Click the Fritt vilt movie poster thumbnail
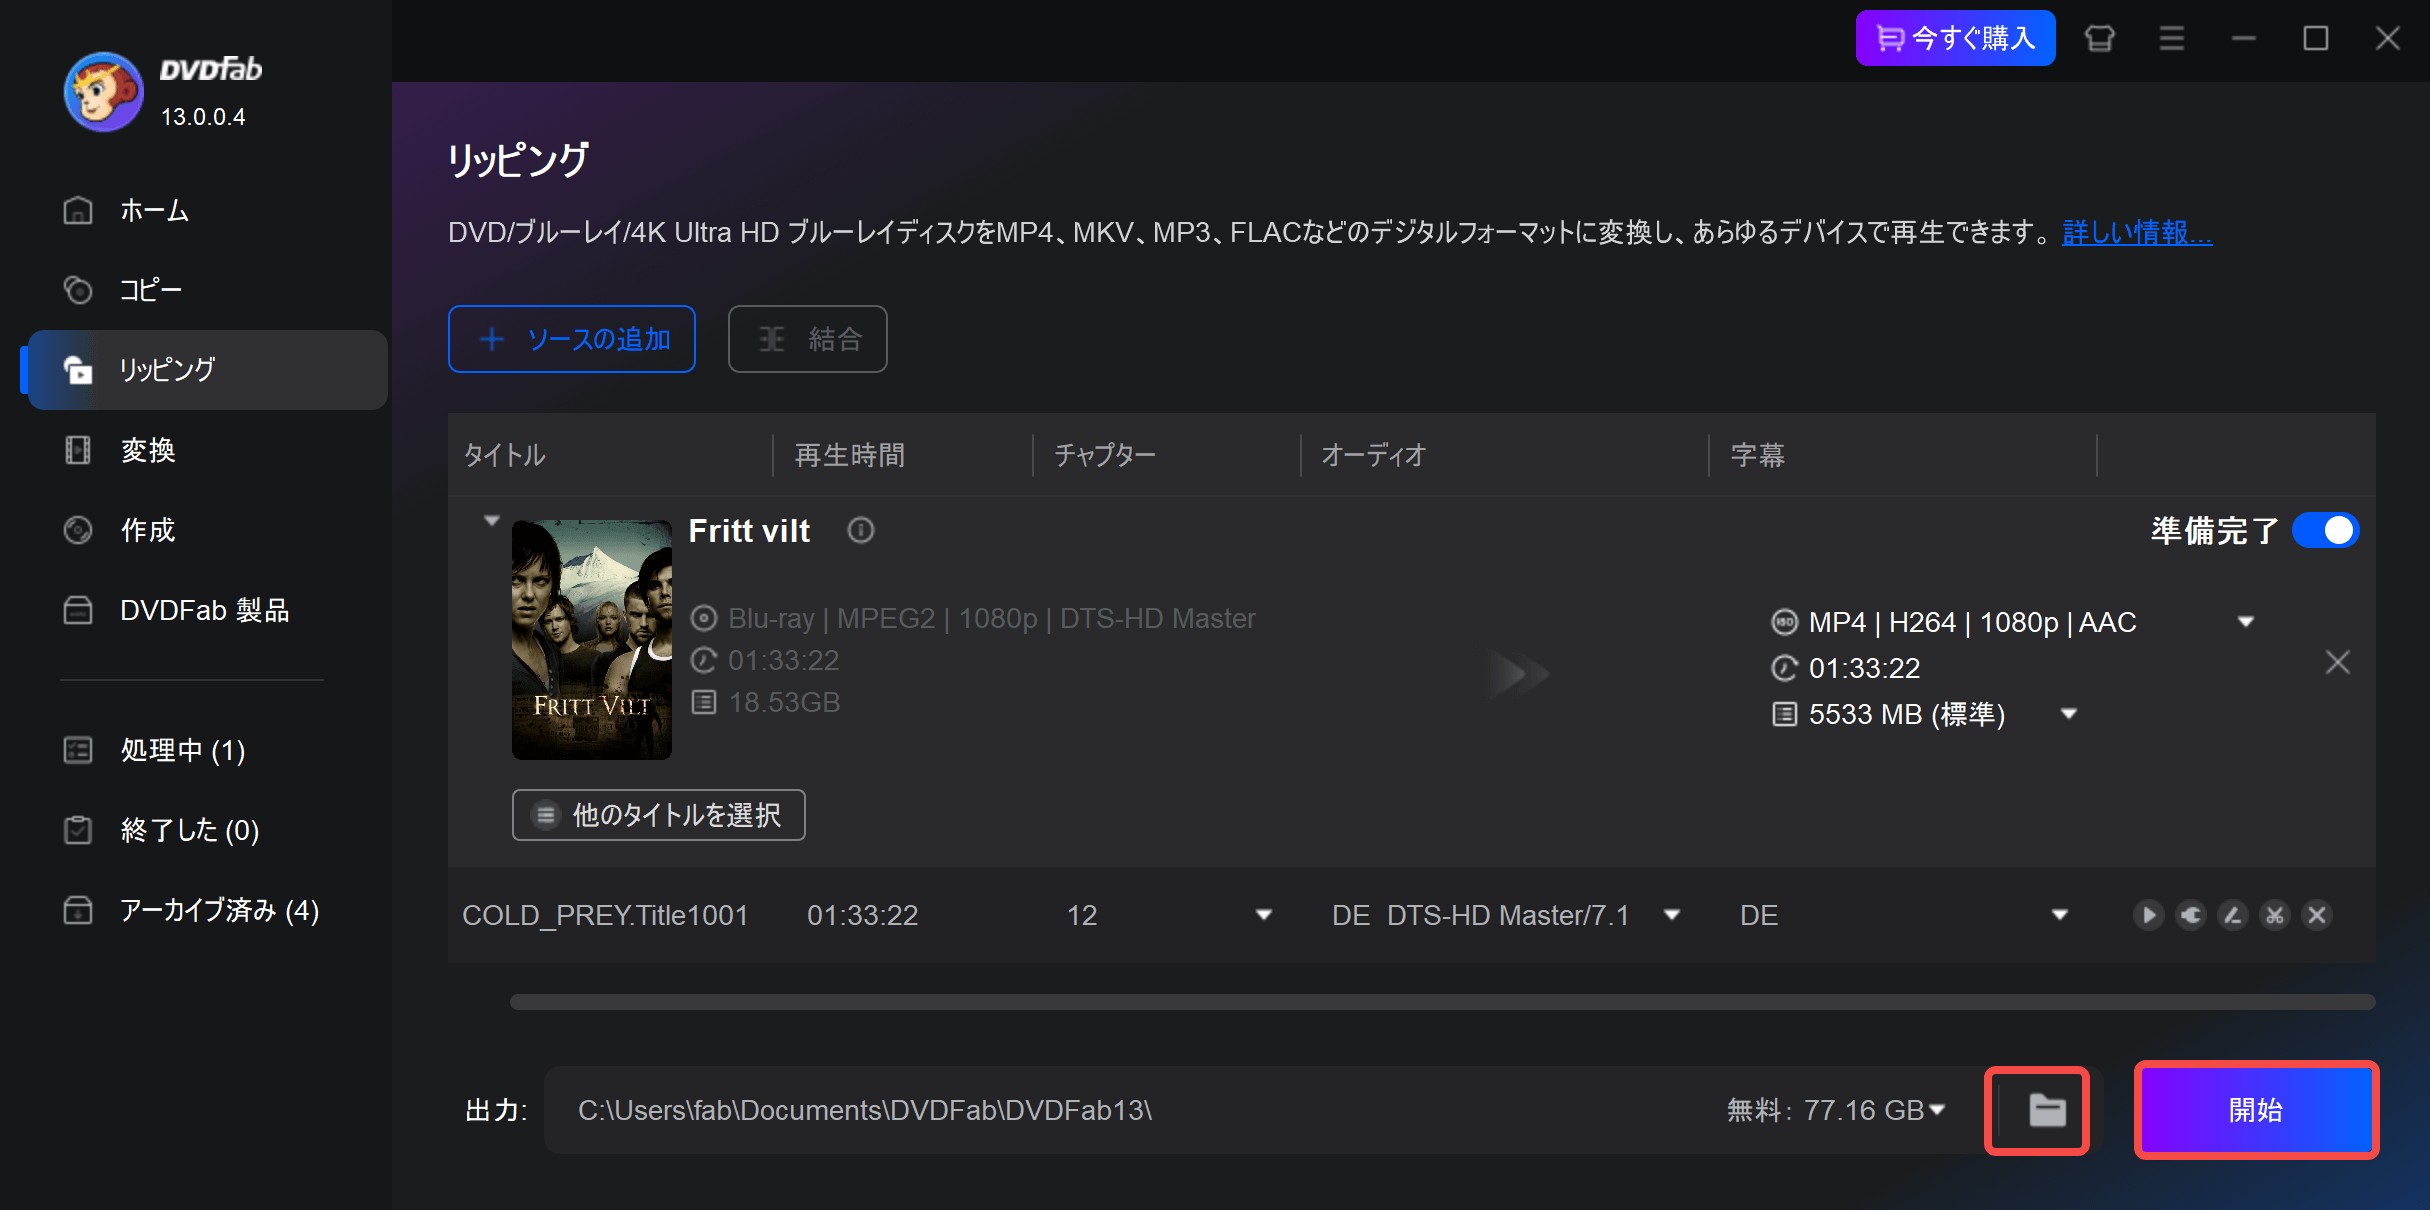 tap(592, 640)
